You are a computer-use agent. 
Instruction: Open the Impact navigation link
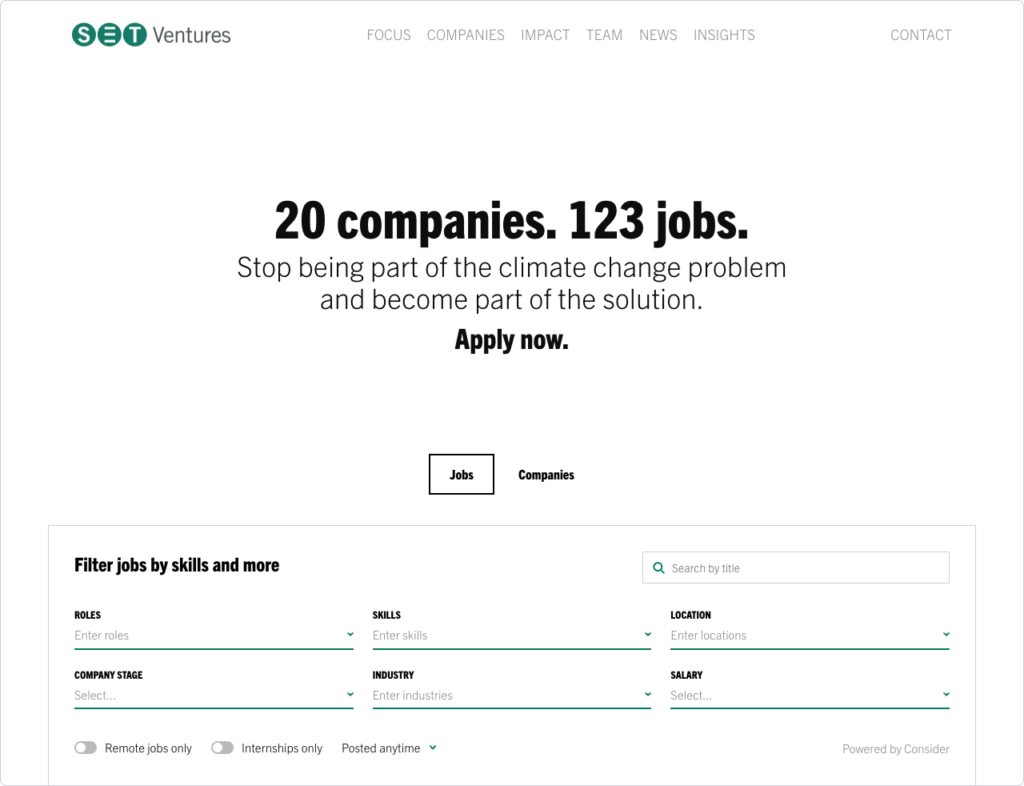coord(545,35)
